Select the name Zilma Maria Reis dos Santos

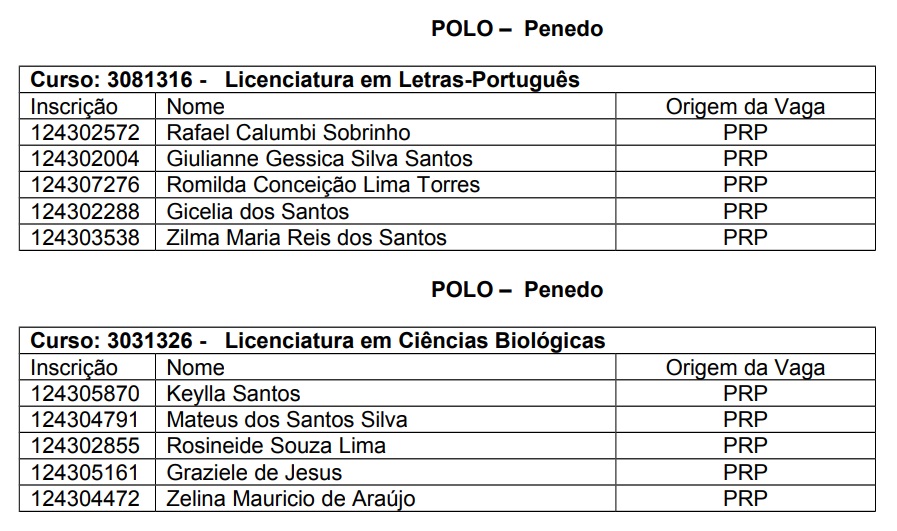pos(306,238)
